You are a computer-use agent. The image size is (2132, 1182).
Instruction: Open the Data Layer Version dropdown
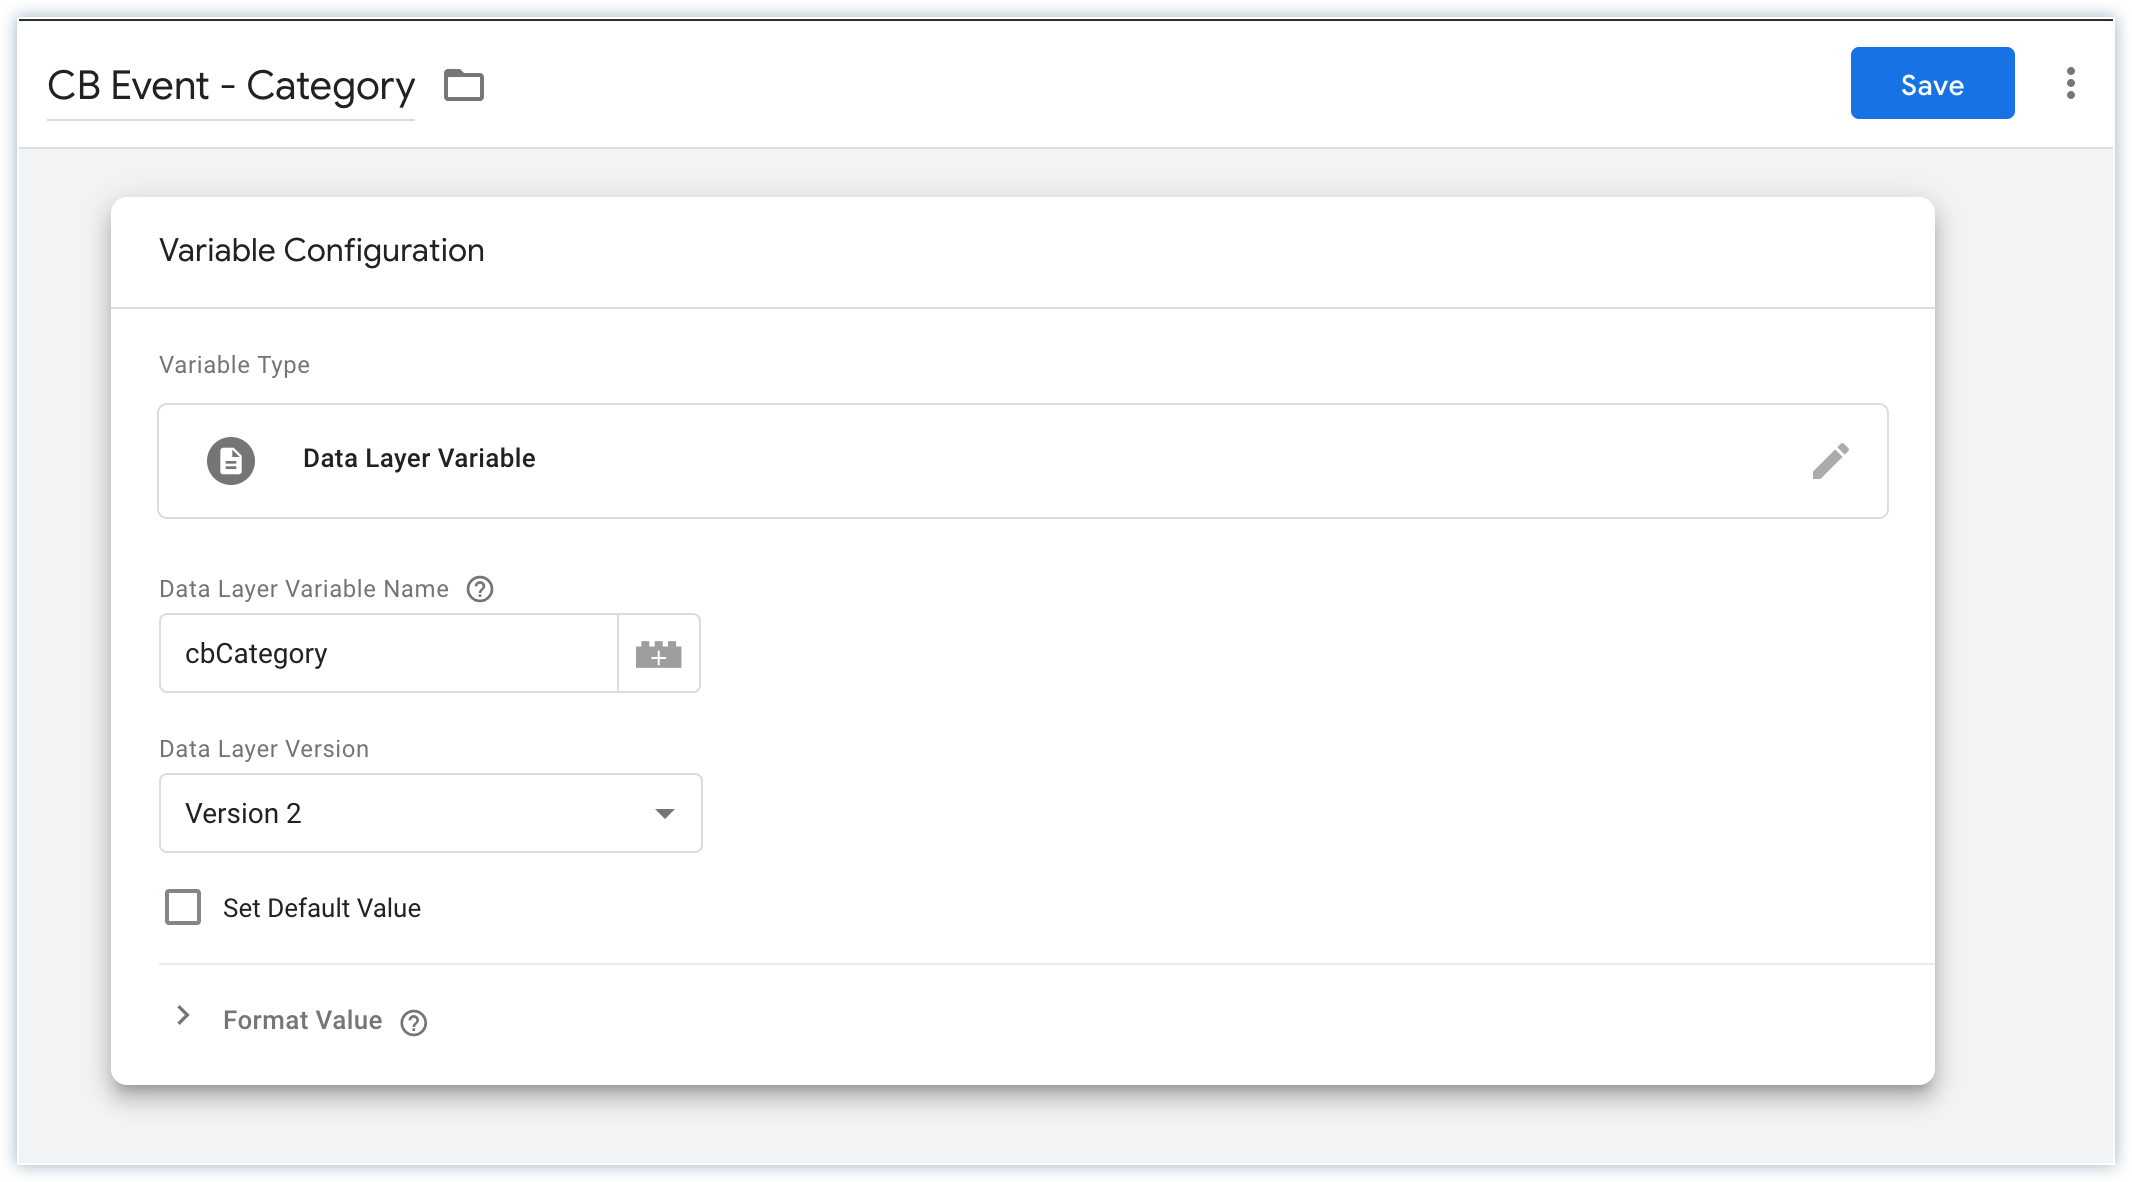[x=430, y=813]
